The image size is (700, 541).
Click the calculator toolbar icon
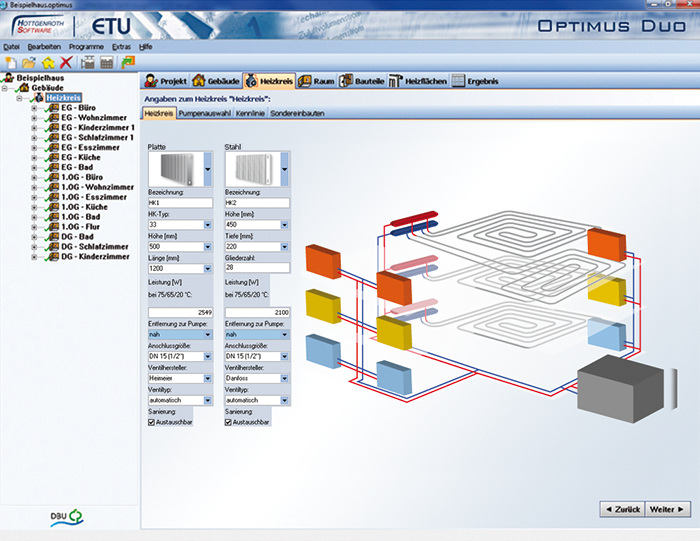[x=107, y=62]
